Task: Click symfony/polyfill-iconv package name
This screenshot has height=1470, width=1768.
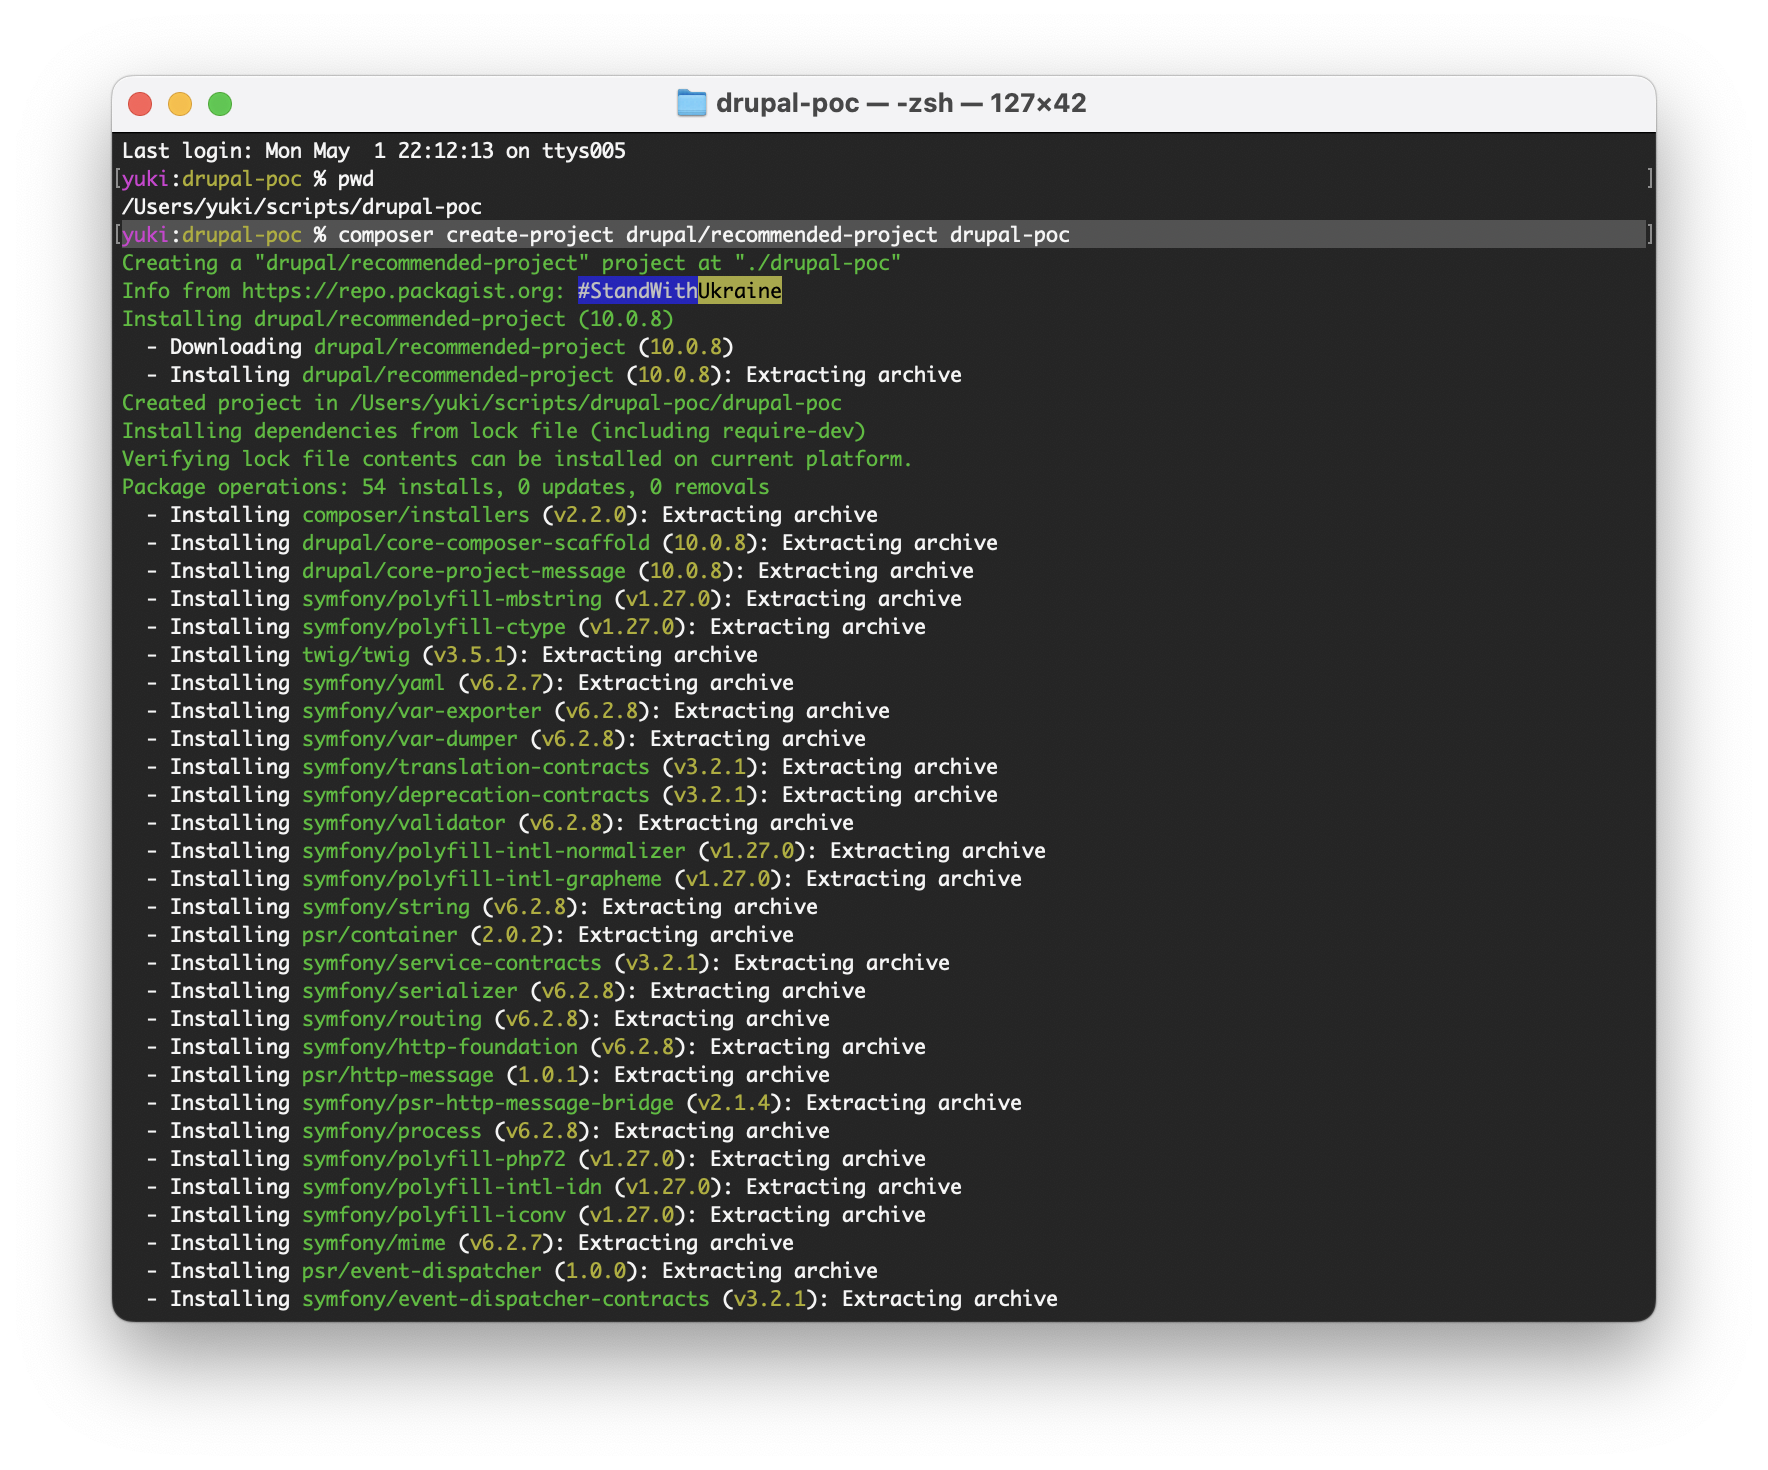Action: 434,1215
